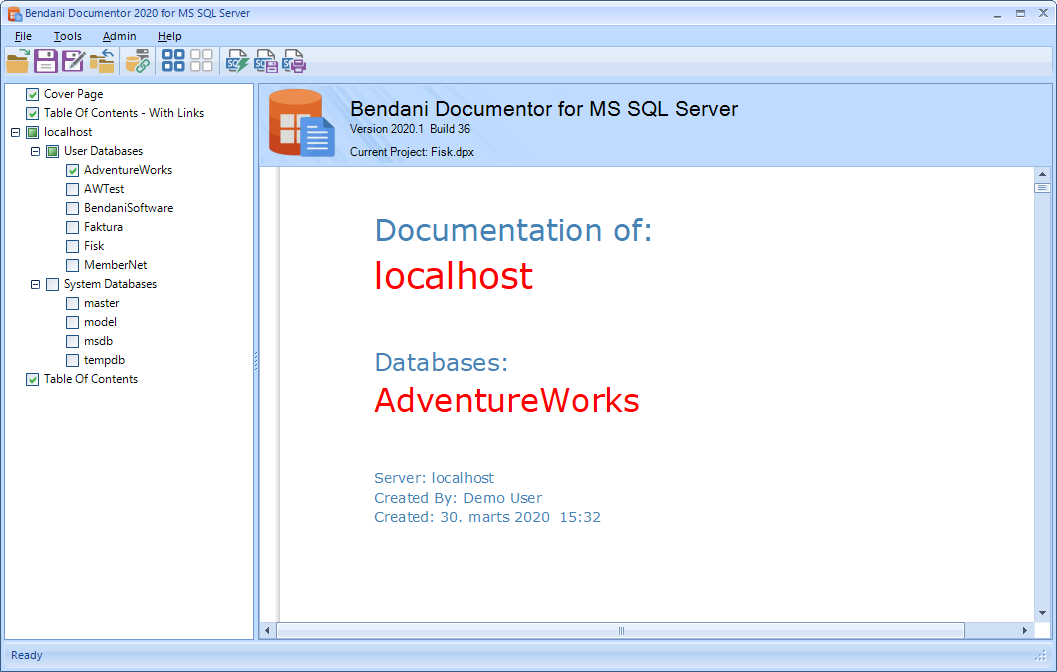Connect to server with database link icon
1057x672 pixels.
click(138, 61)
